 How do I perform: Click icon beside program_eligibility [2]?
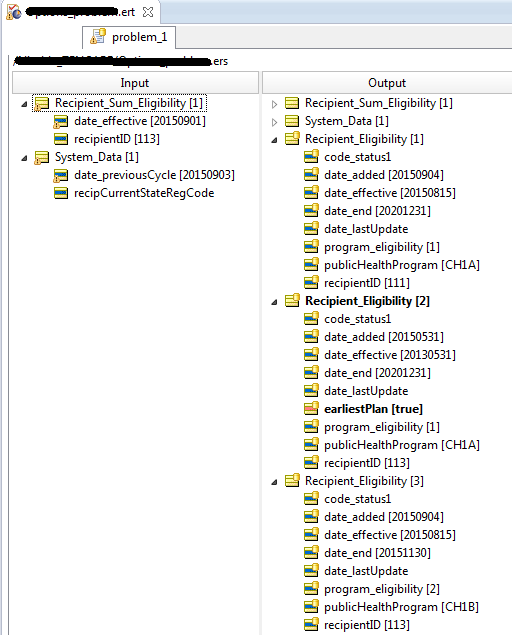pyautogui.click(x=311, y=589)
